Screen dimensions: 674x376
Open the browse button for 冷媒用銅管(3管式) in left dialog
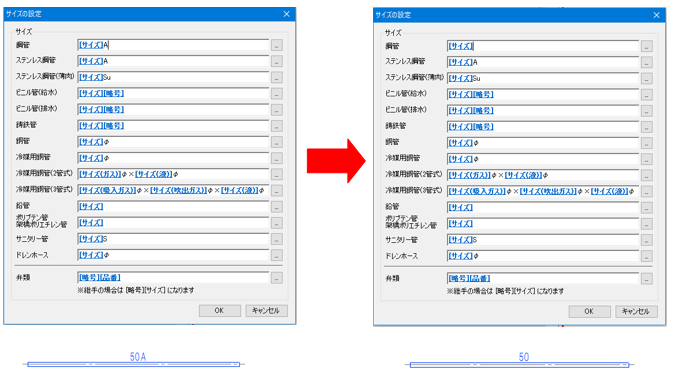click(277, 191)
